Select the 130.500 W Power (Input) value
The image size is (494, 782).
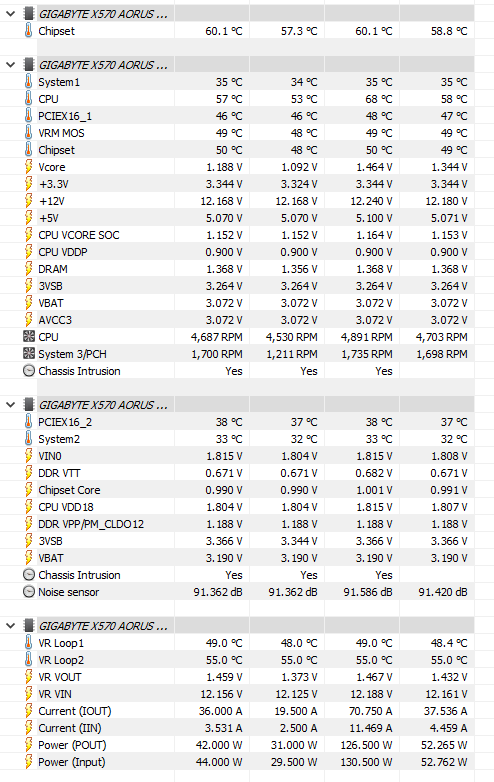coord(367,762)
